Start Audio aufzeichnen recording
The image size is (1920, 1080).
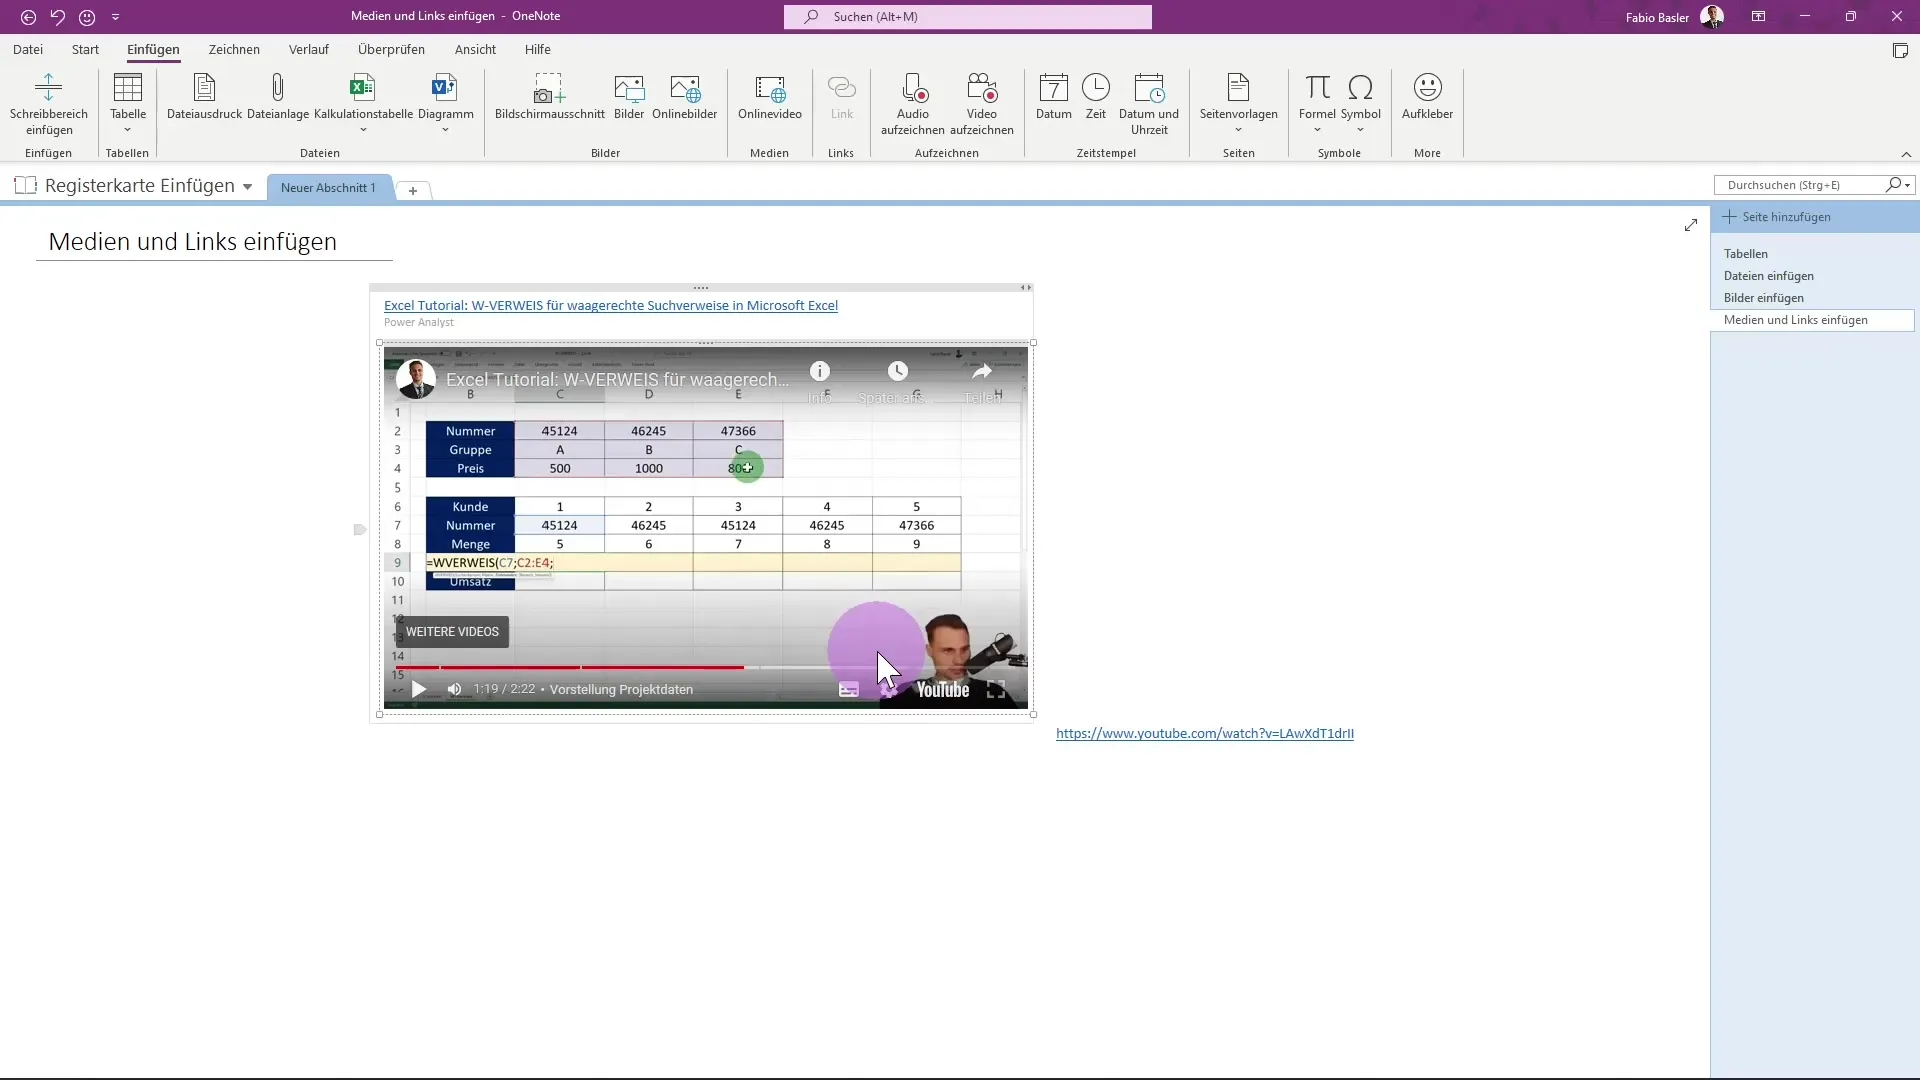tap(913, 104)
